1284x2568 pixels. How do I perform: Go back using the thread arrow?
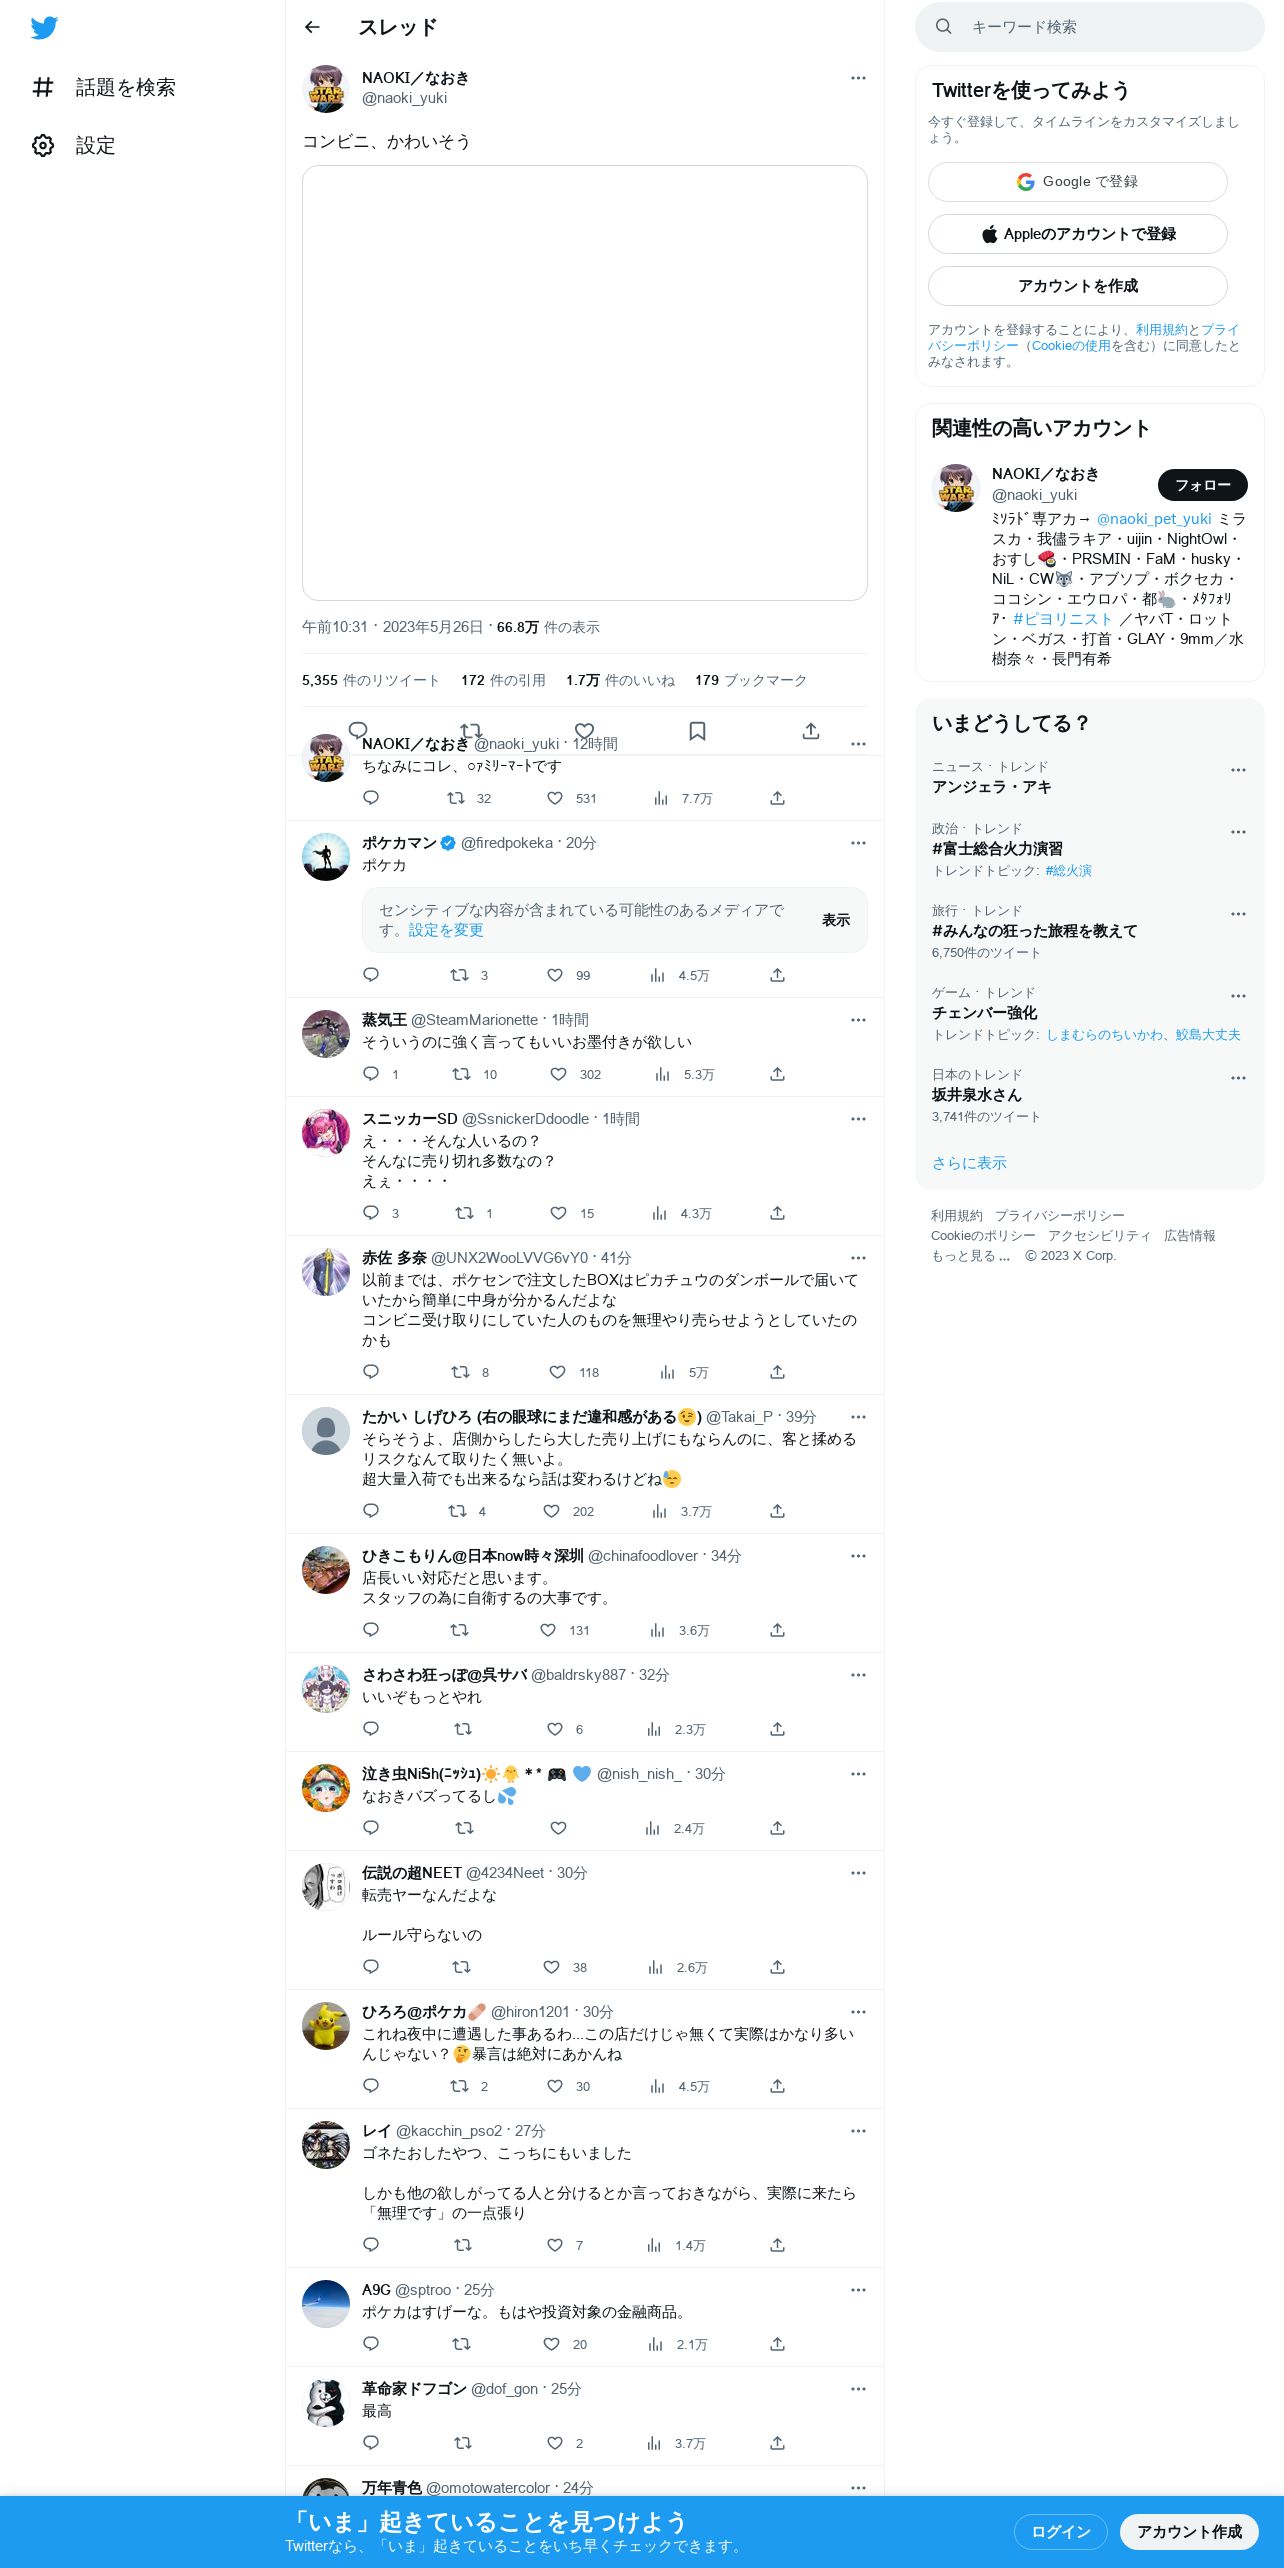coord(312,27)
